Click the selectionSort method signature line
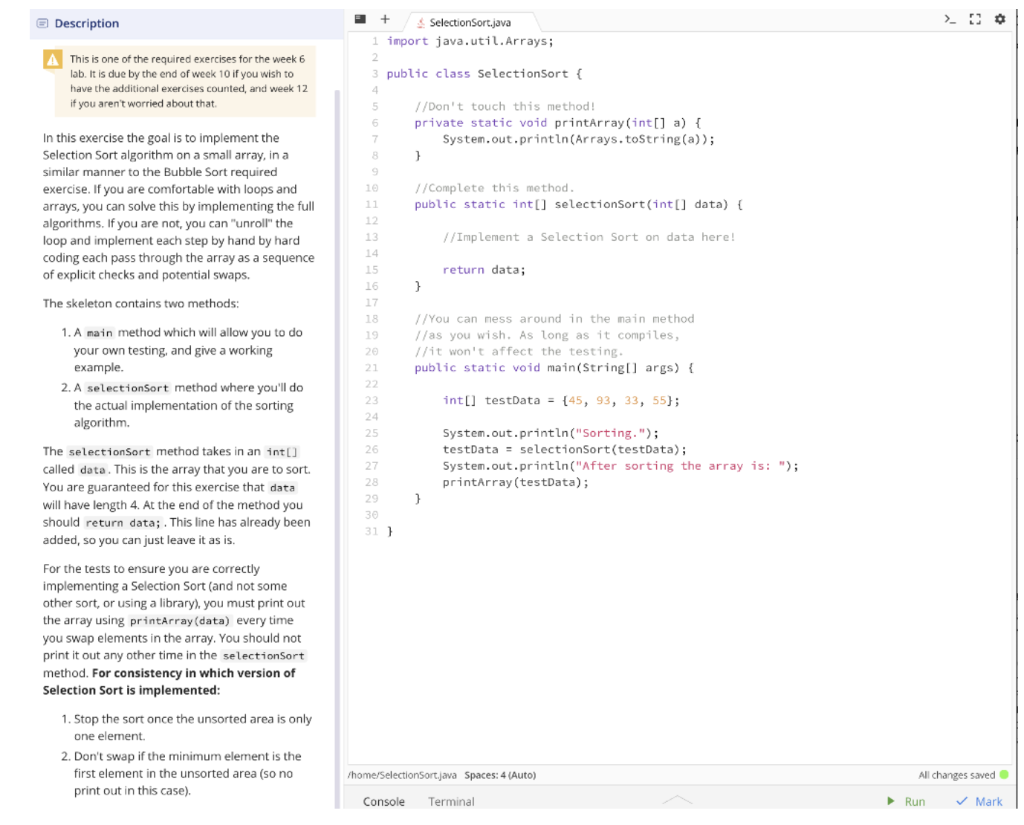1024x825 pixels. pyautogui.click(x=579, y=204)
